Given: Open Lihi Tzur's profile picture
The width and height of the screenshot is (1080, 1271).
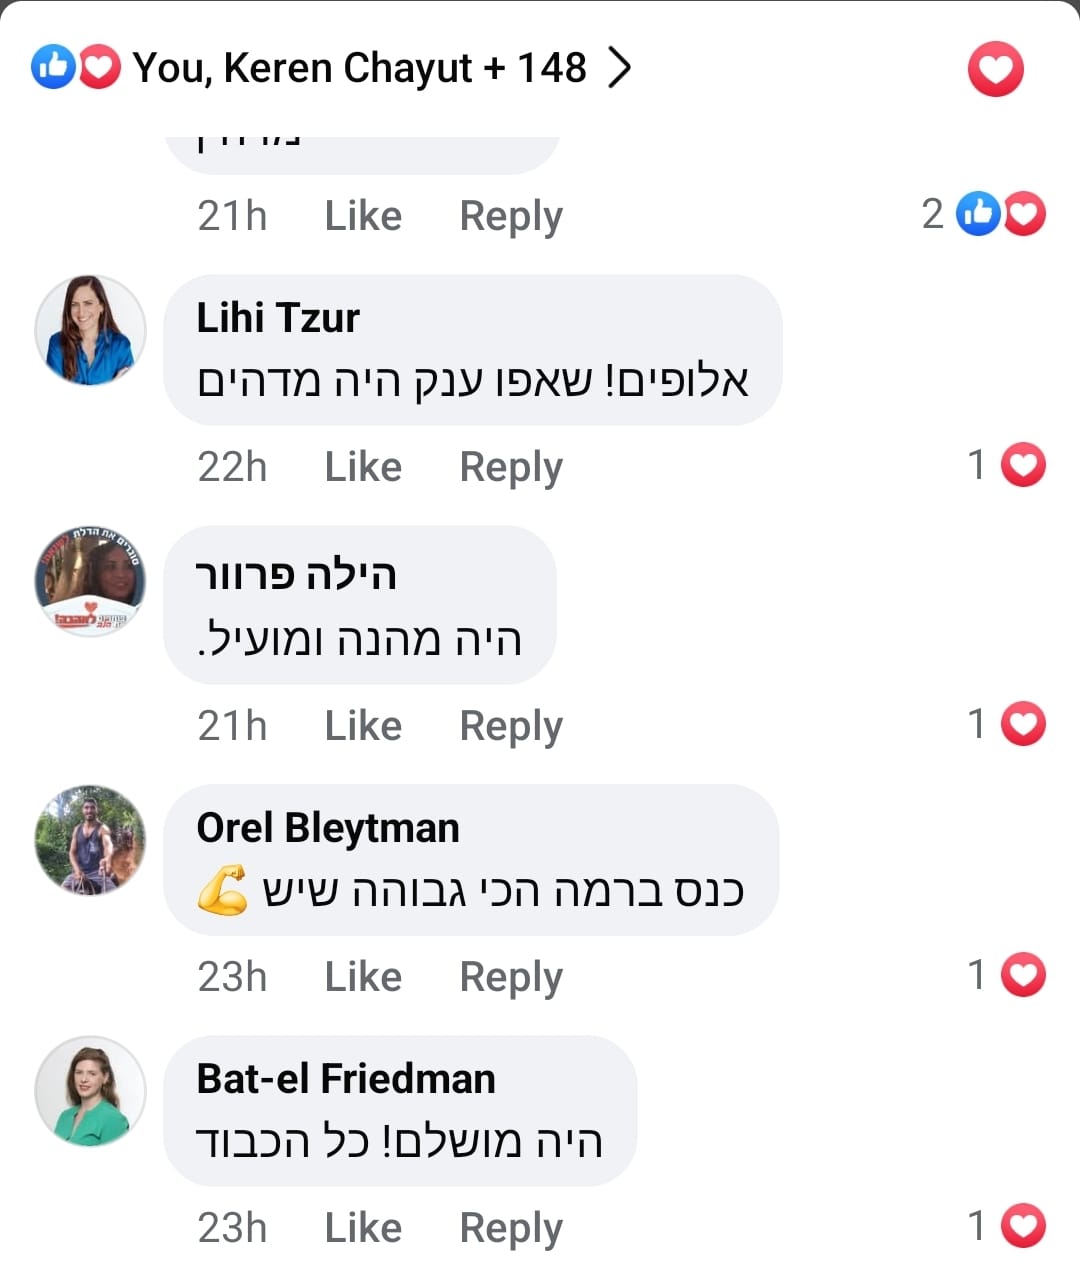Looking at the screenshot, I should (90, 330).
